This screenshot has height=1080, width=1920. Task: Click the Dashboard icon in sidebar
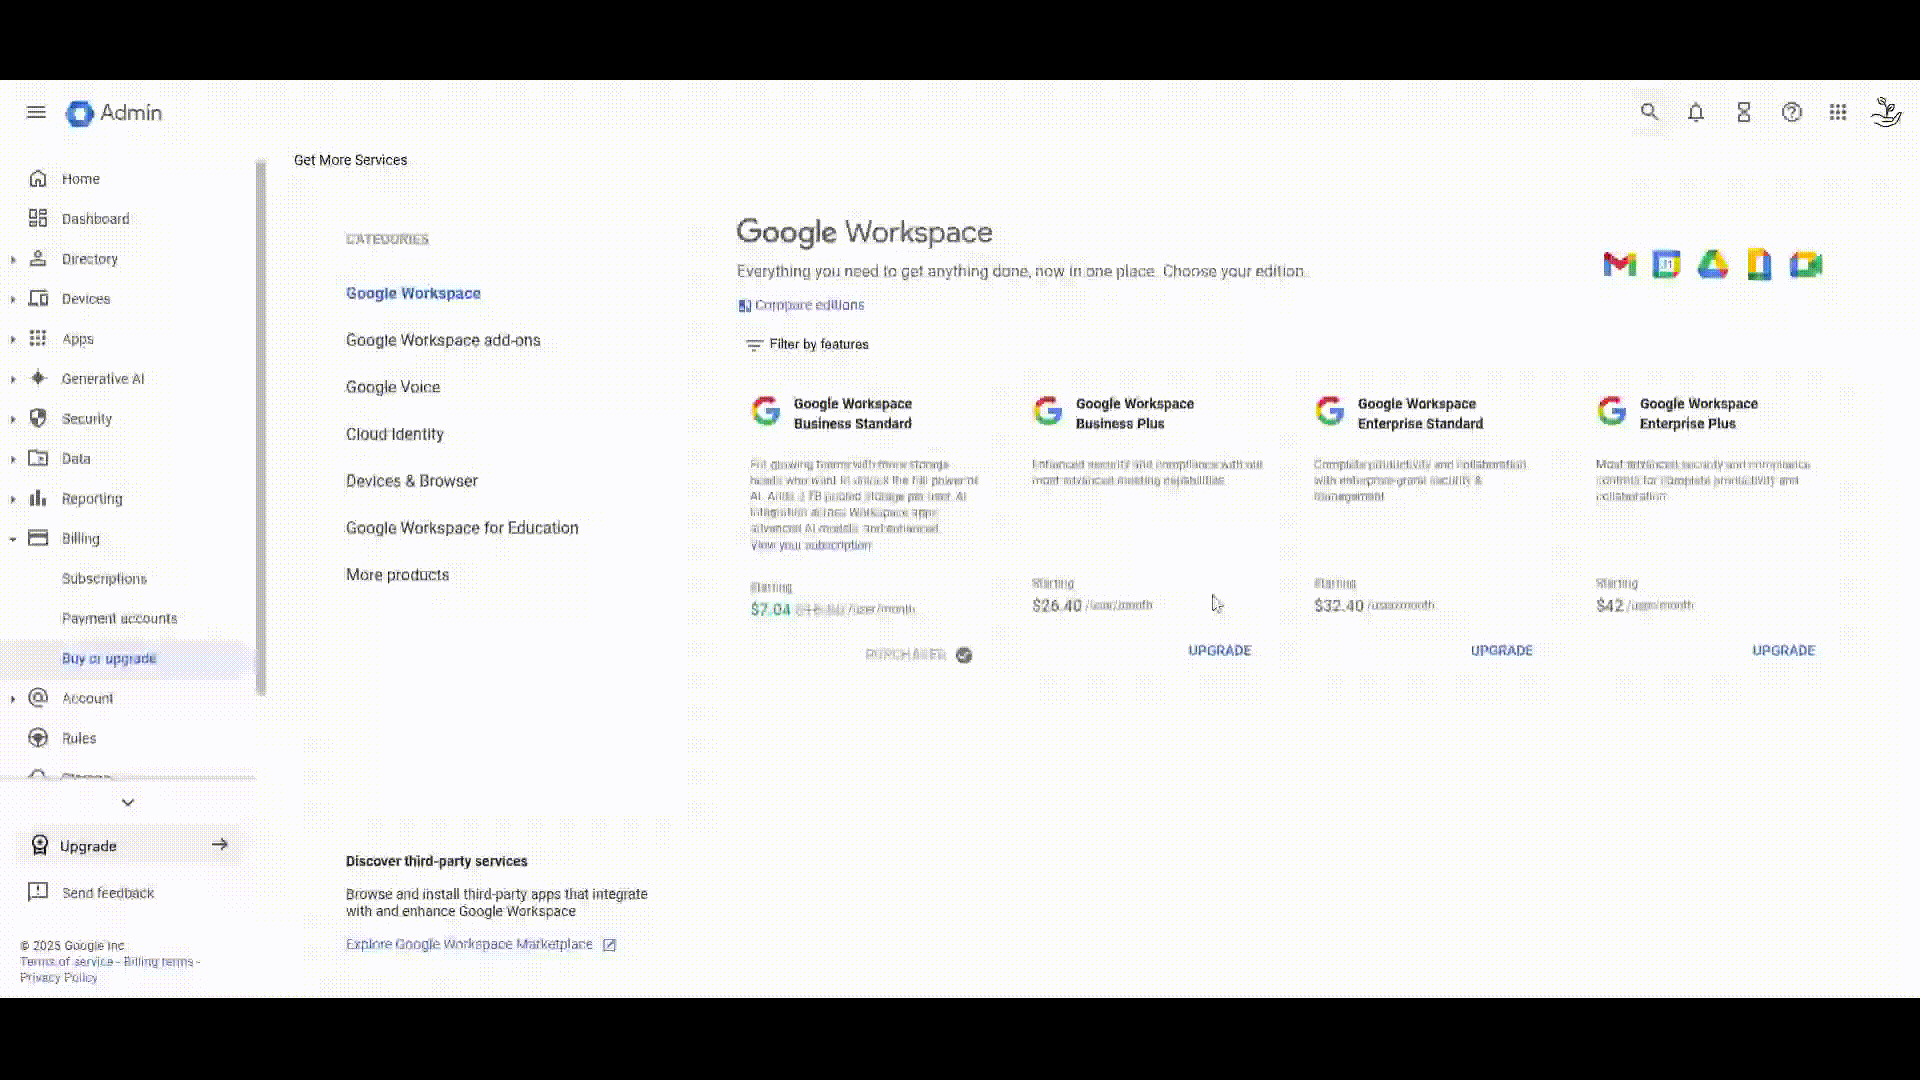38,219
